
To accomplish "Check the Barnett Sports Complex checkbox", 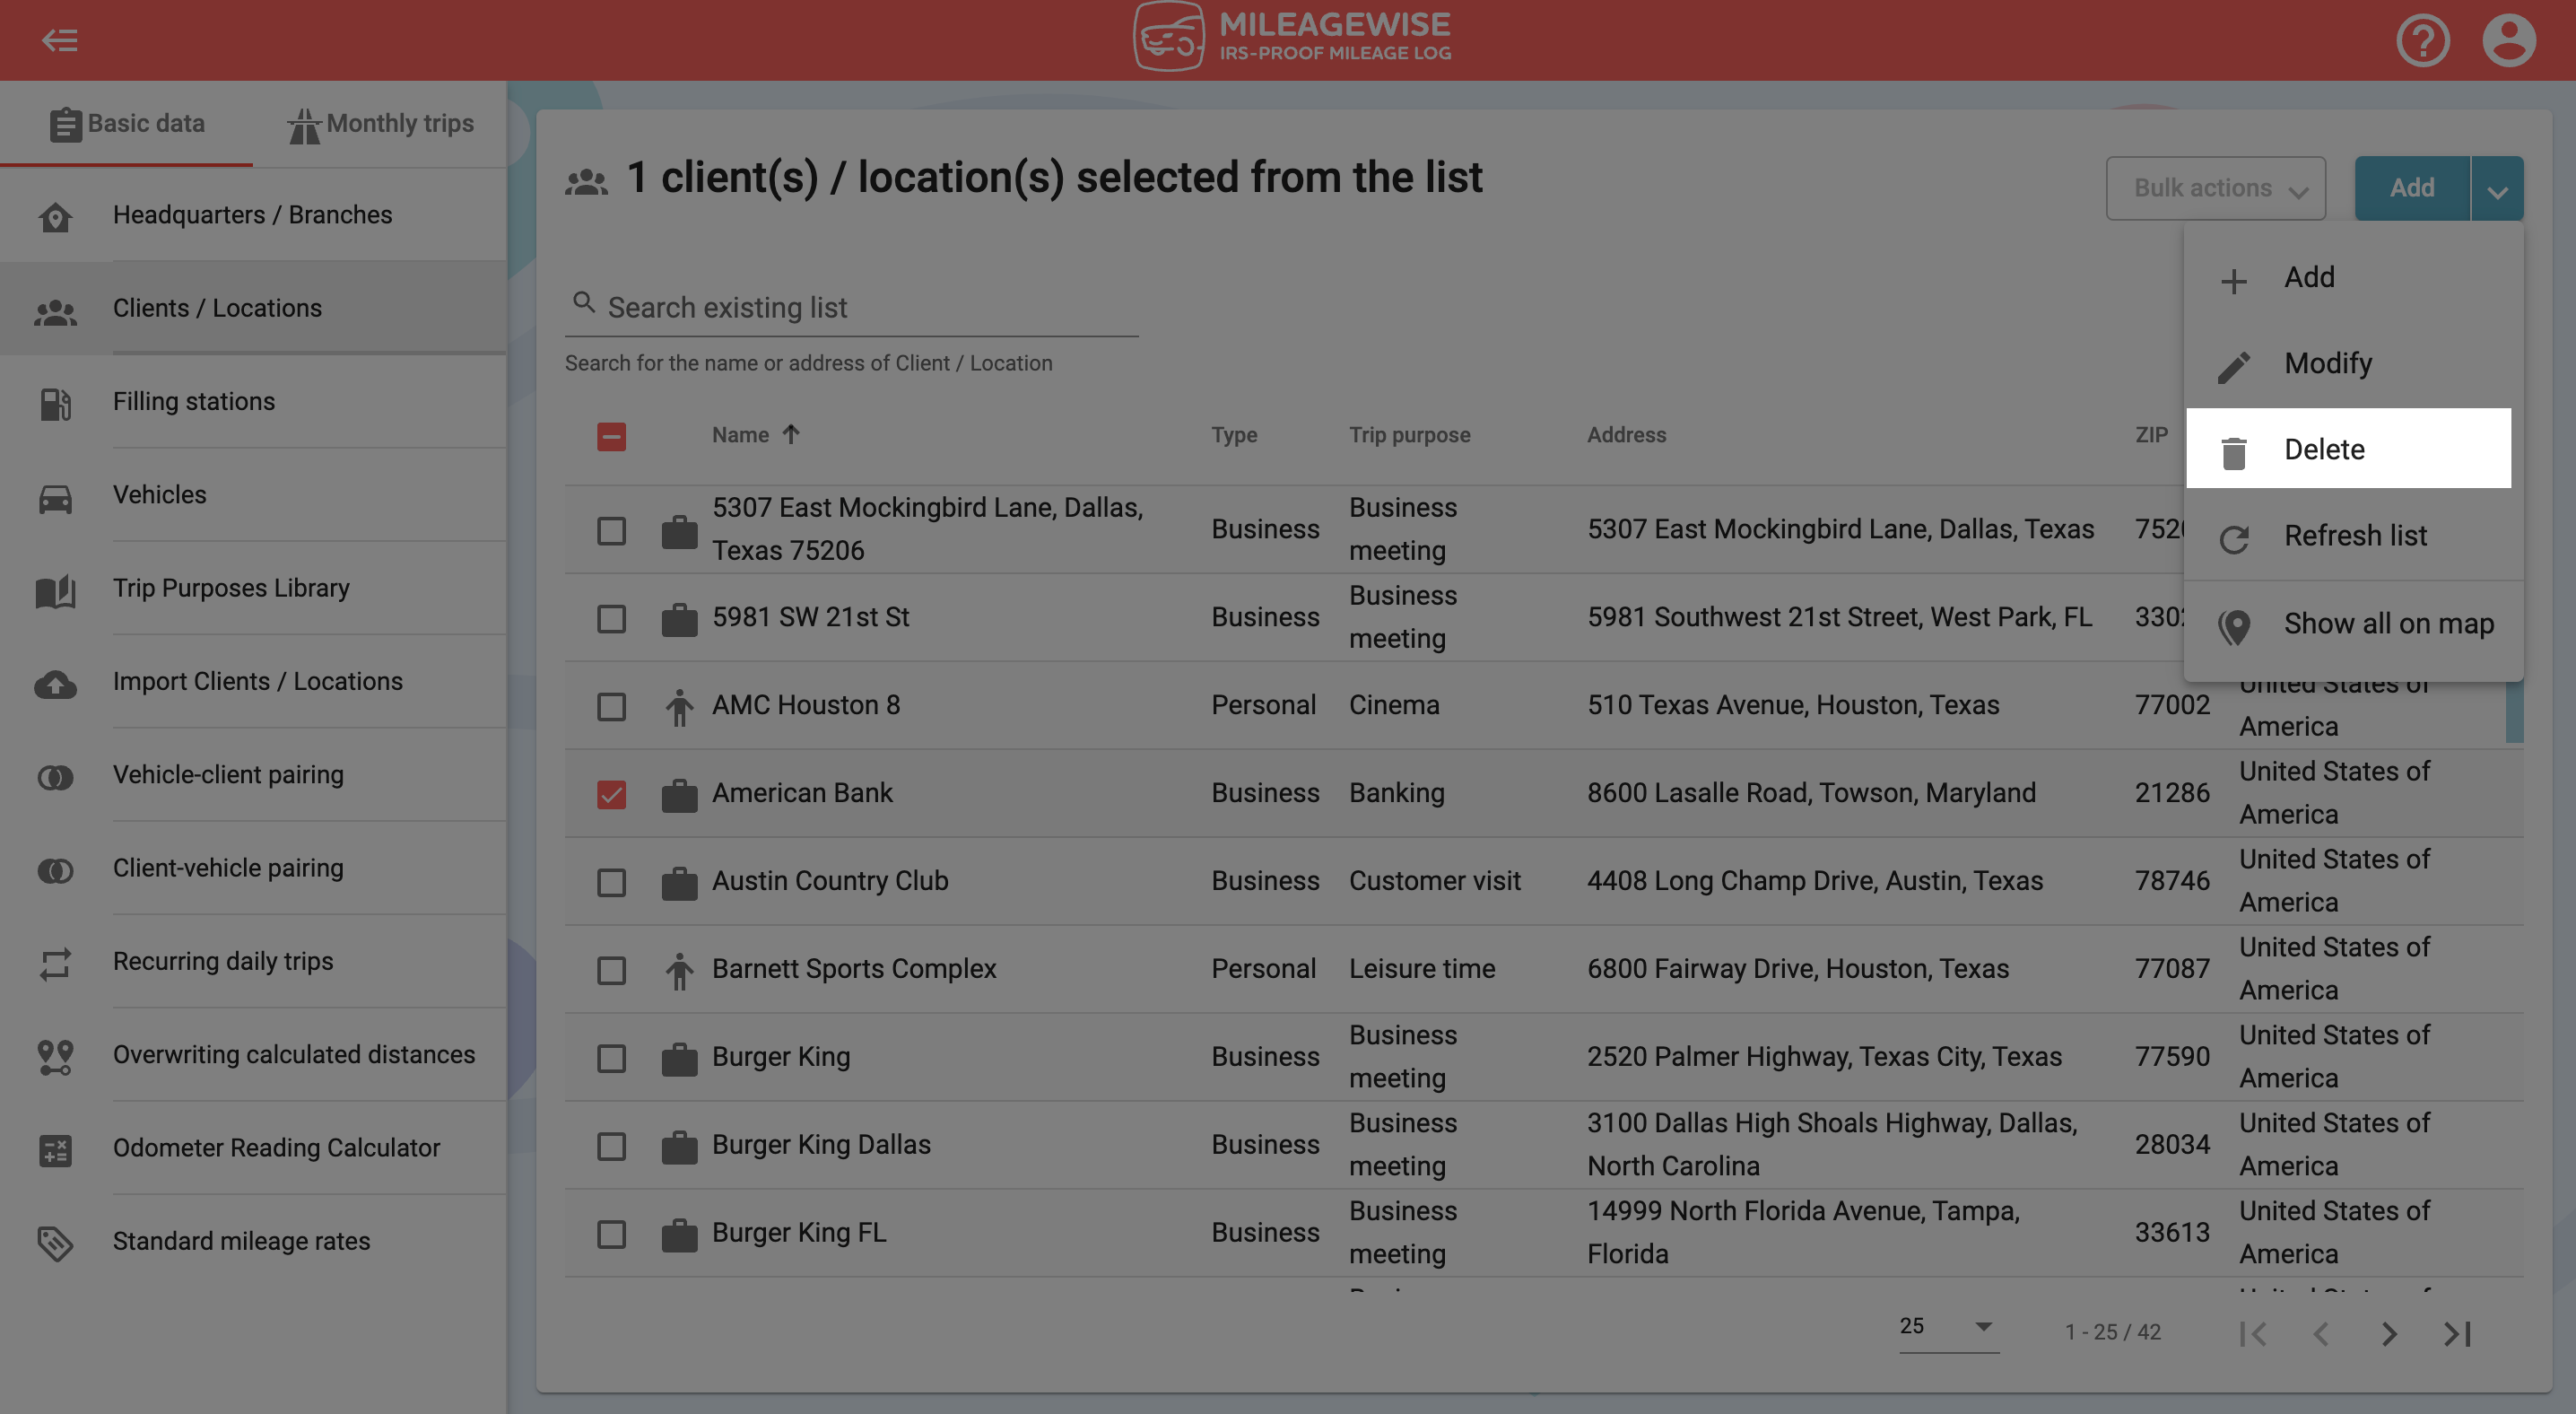I will click(611, 970).
